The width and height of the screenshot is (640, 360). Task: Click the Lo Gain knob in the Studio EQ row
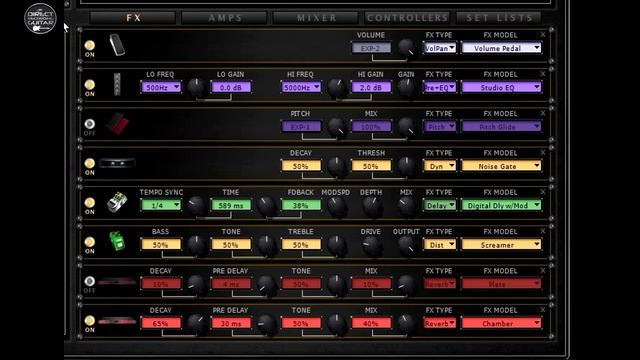pyautogui.click(x=196, y=87)
